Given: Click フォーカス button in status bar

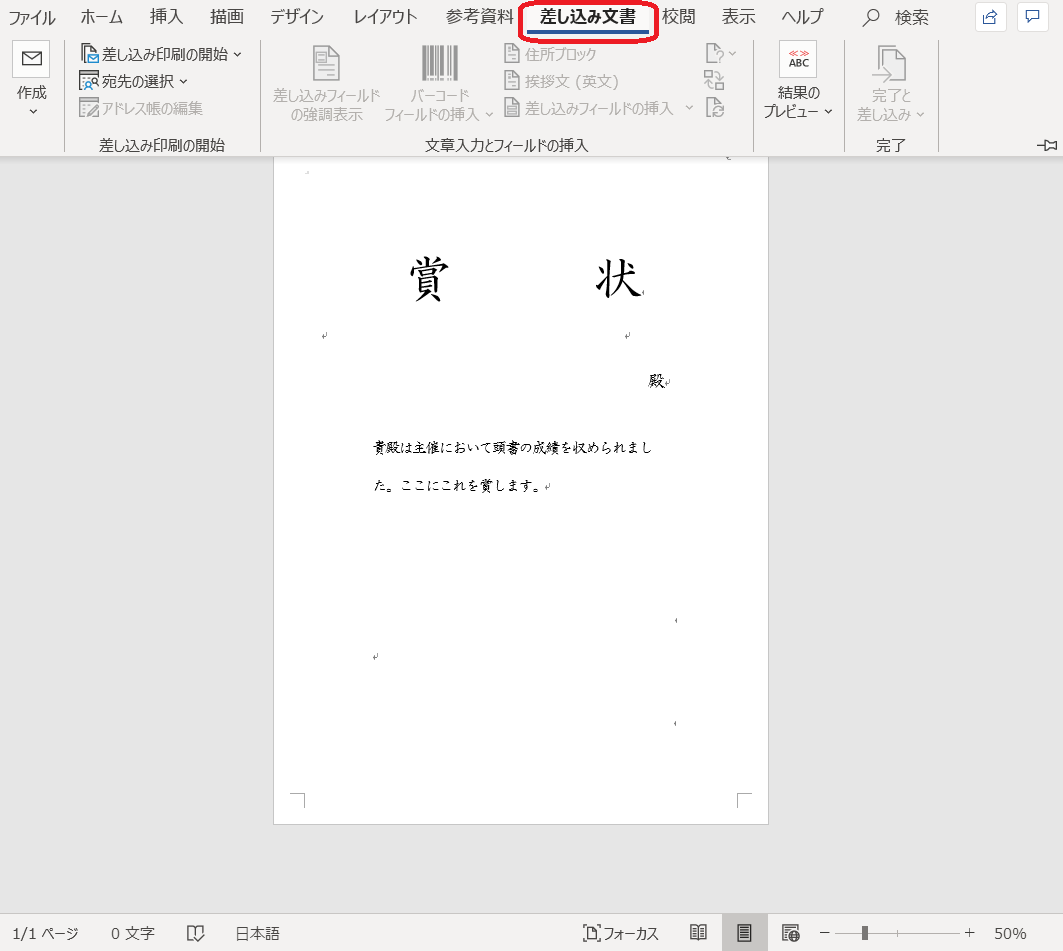Looking at the screenshot, I should pos(621,933).
